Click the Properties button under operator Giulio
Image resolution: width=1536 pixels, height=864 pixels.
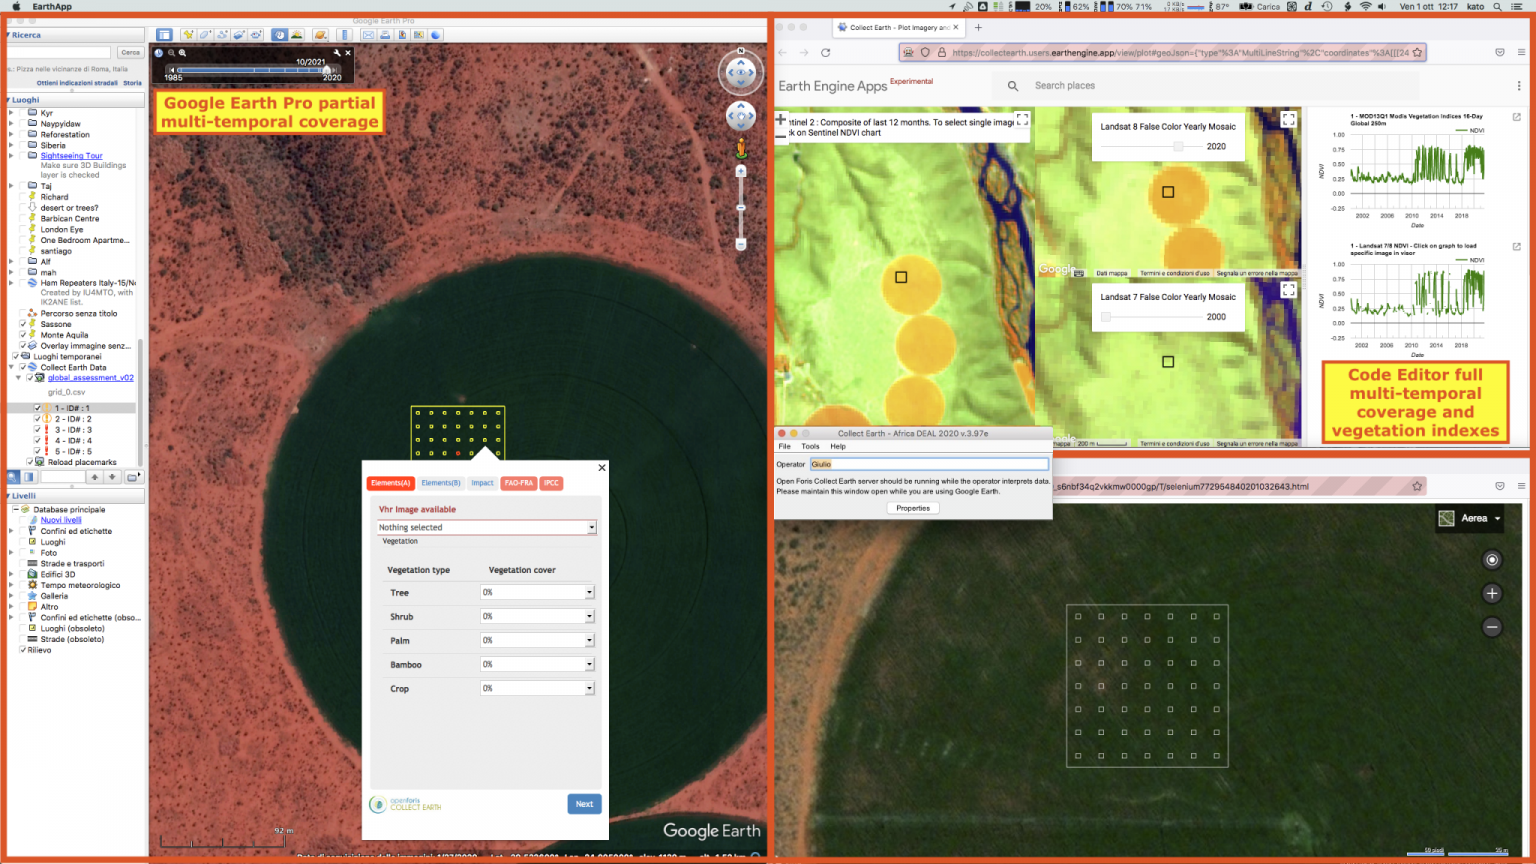click(912, 507)
